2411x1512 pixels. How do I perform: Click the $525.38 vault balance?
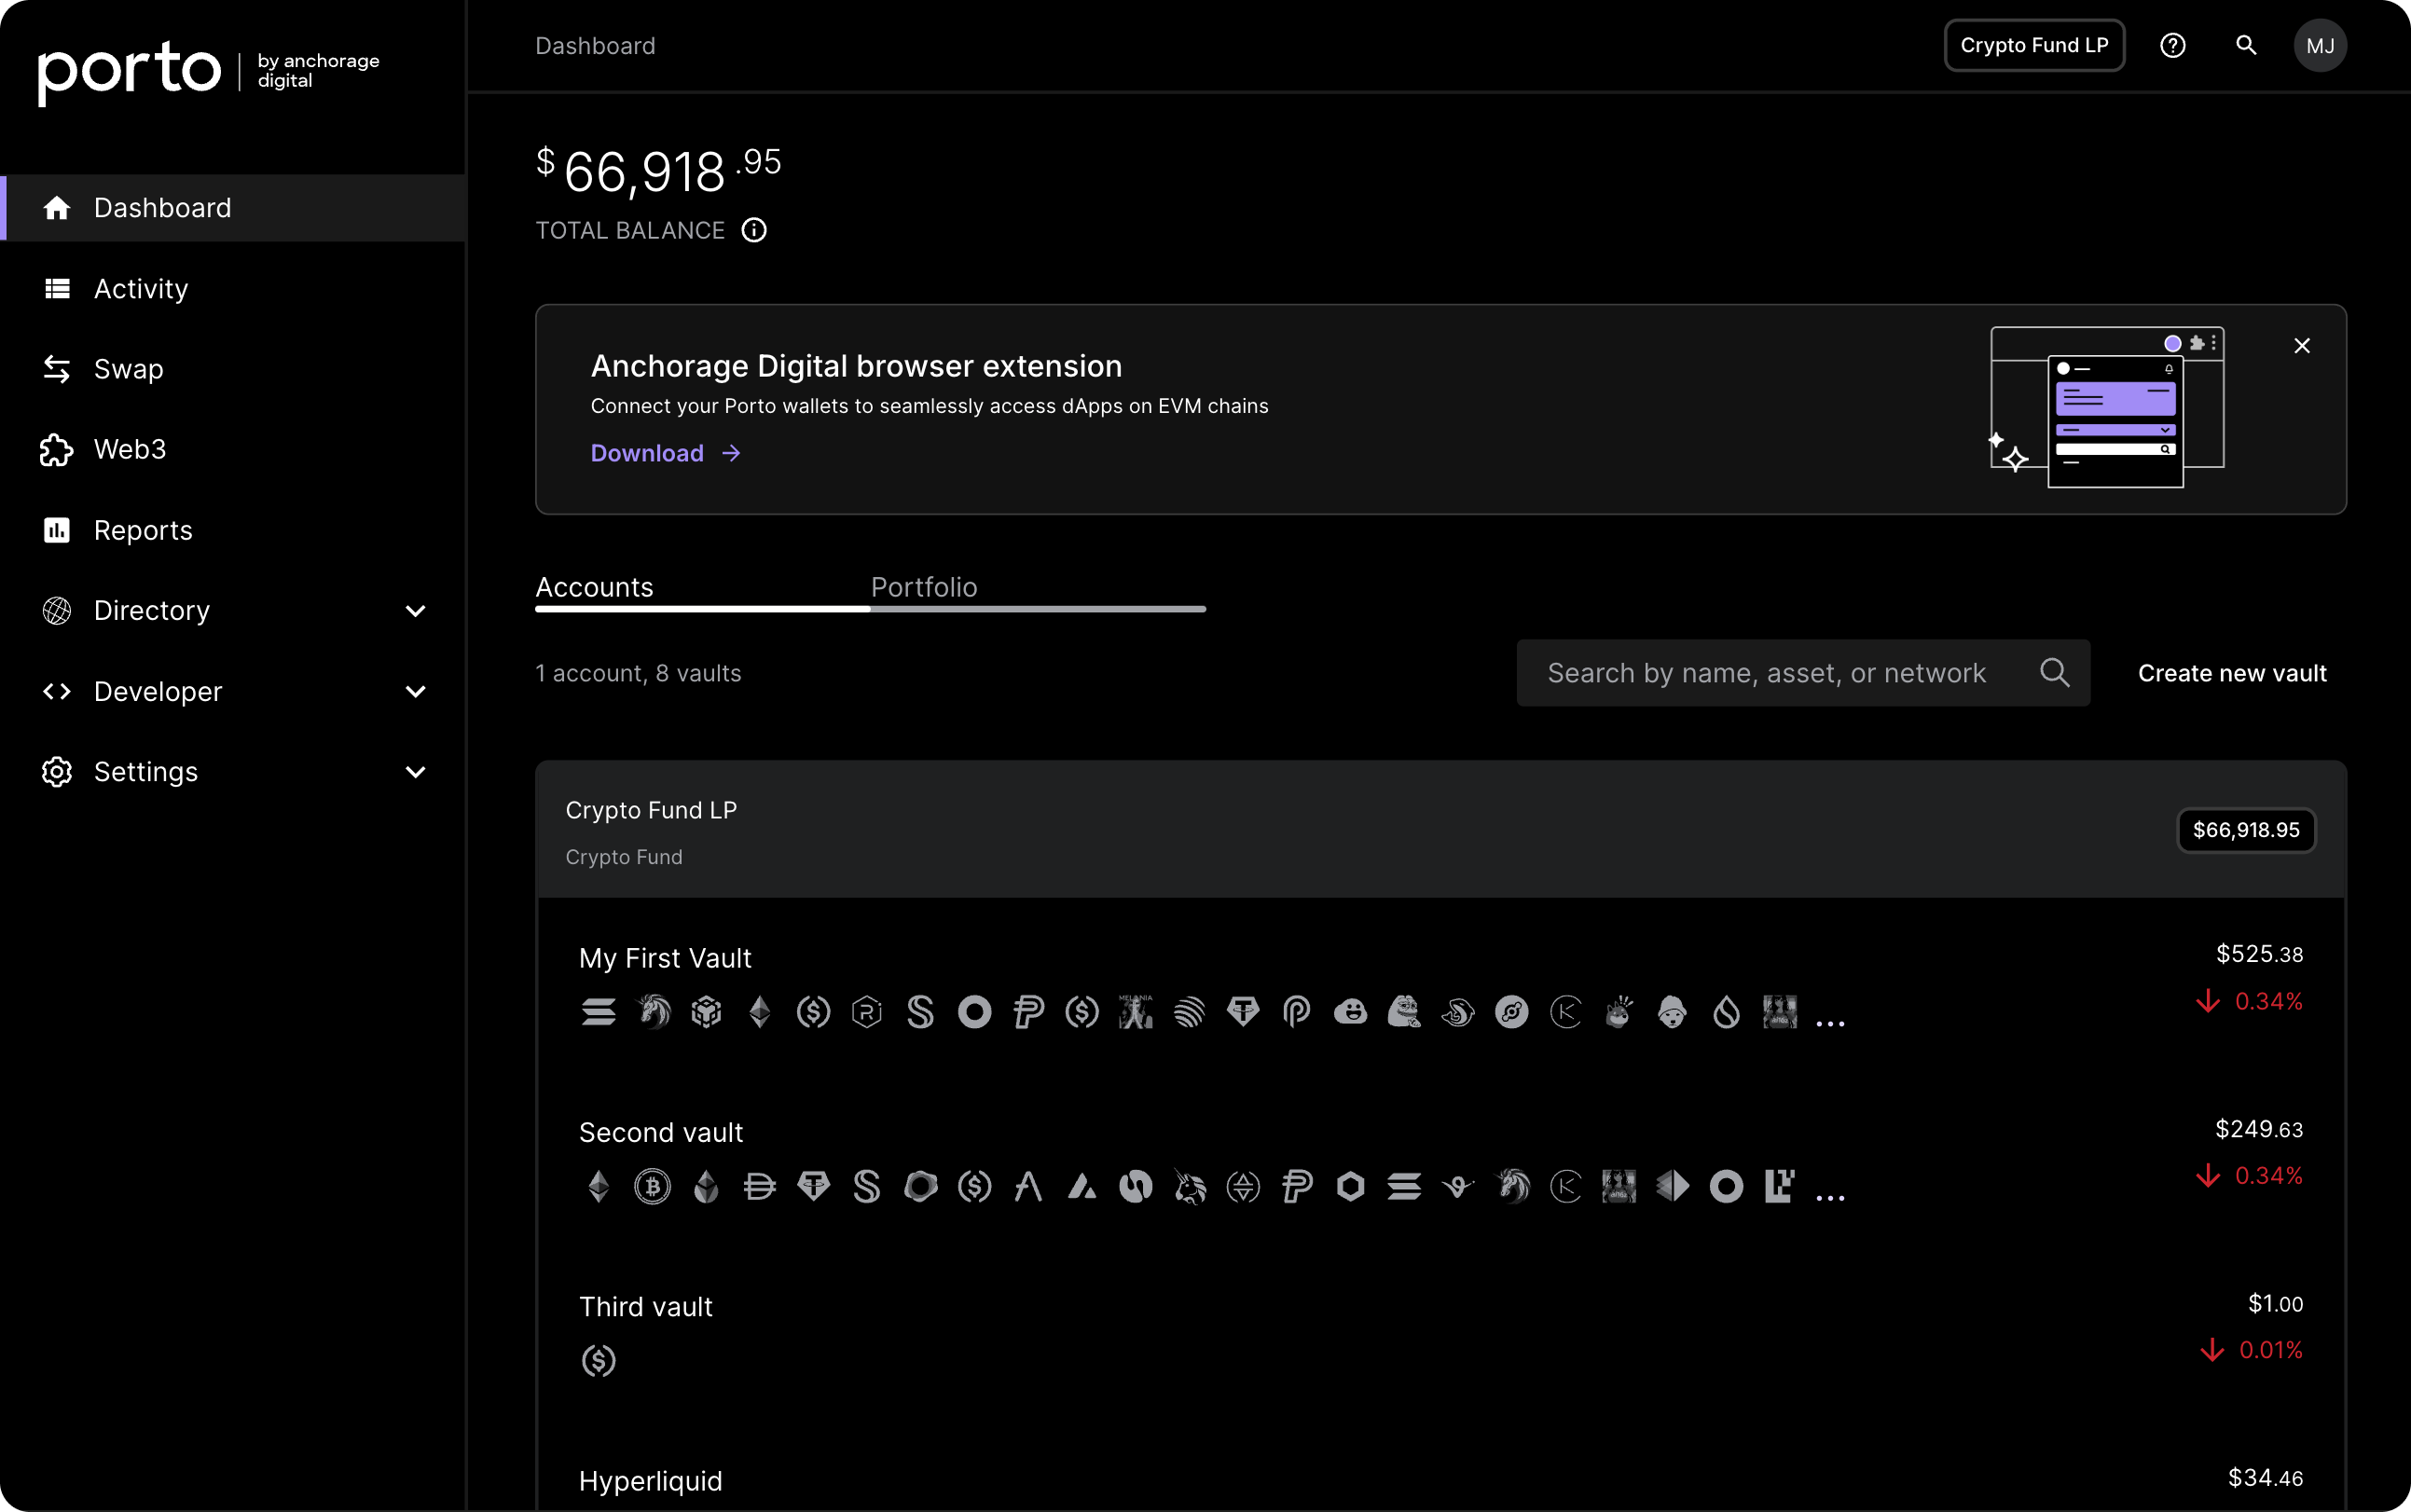(2259, 954)
